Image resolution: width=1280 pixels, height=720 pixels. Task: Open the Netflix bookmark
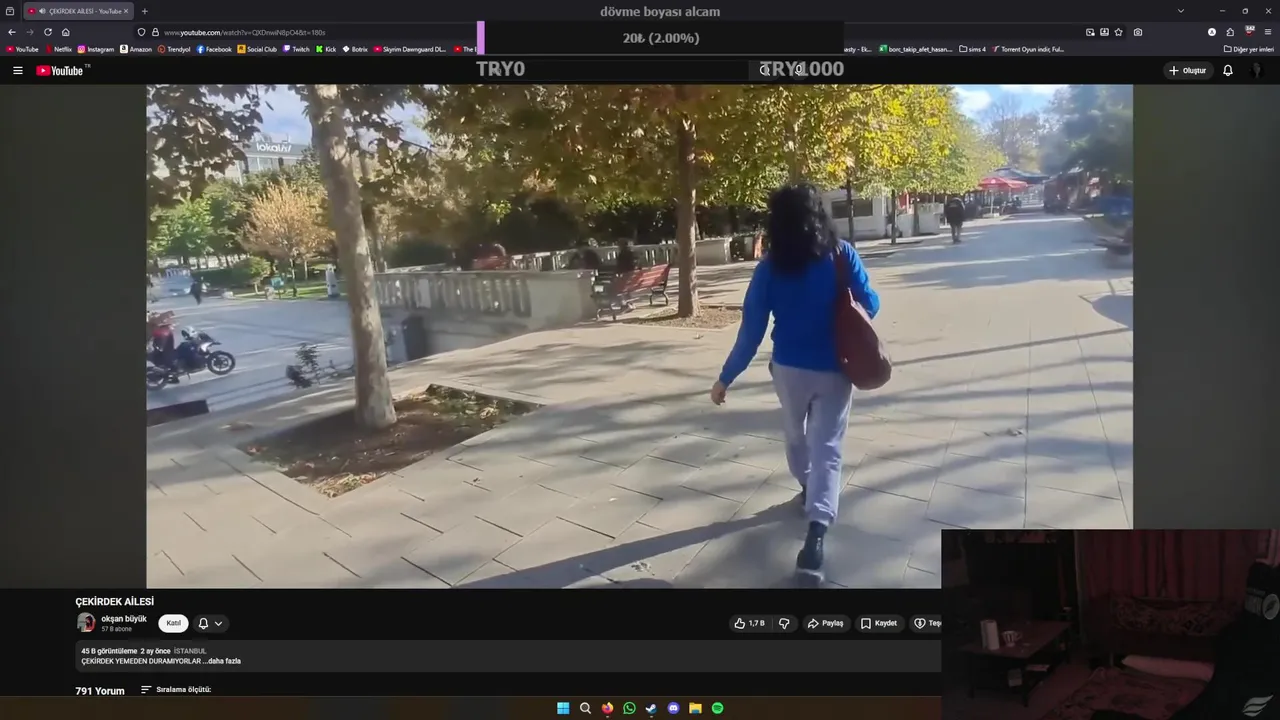coord(58,49)
